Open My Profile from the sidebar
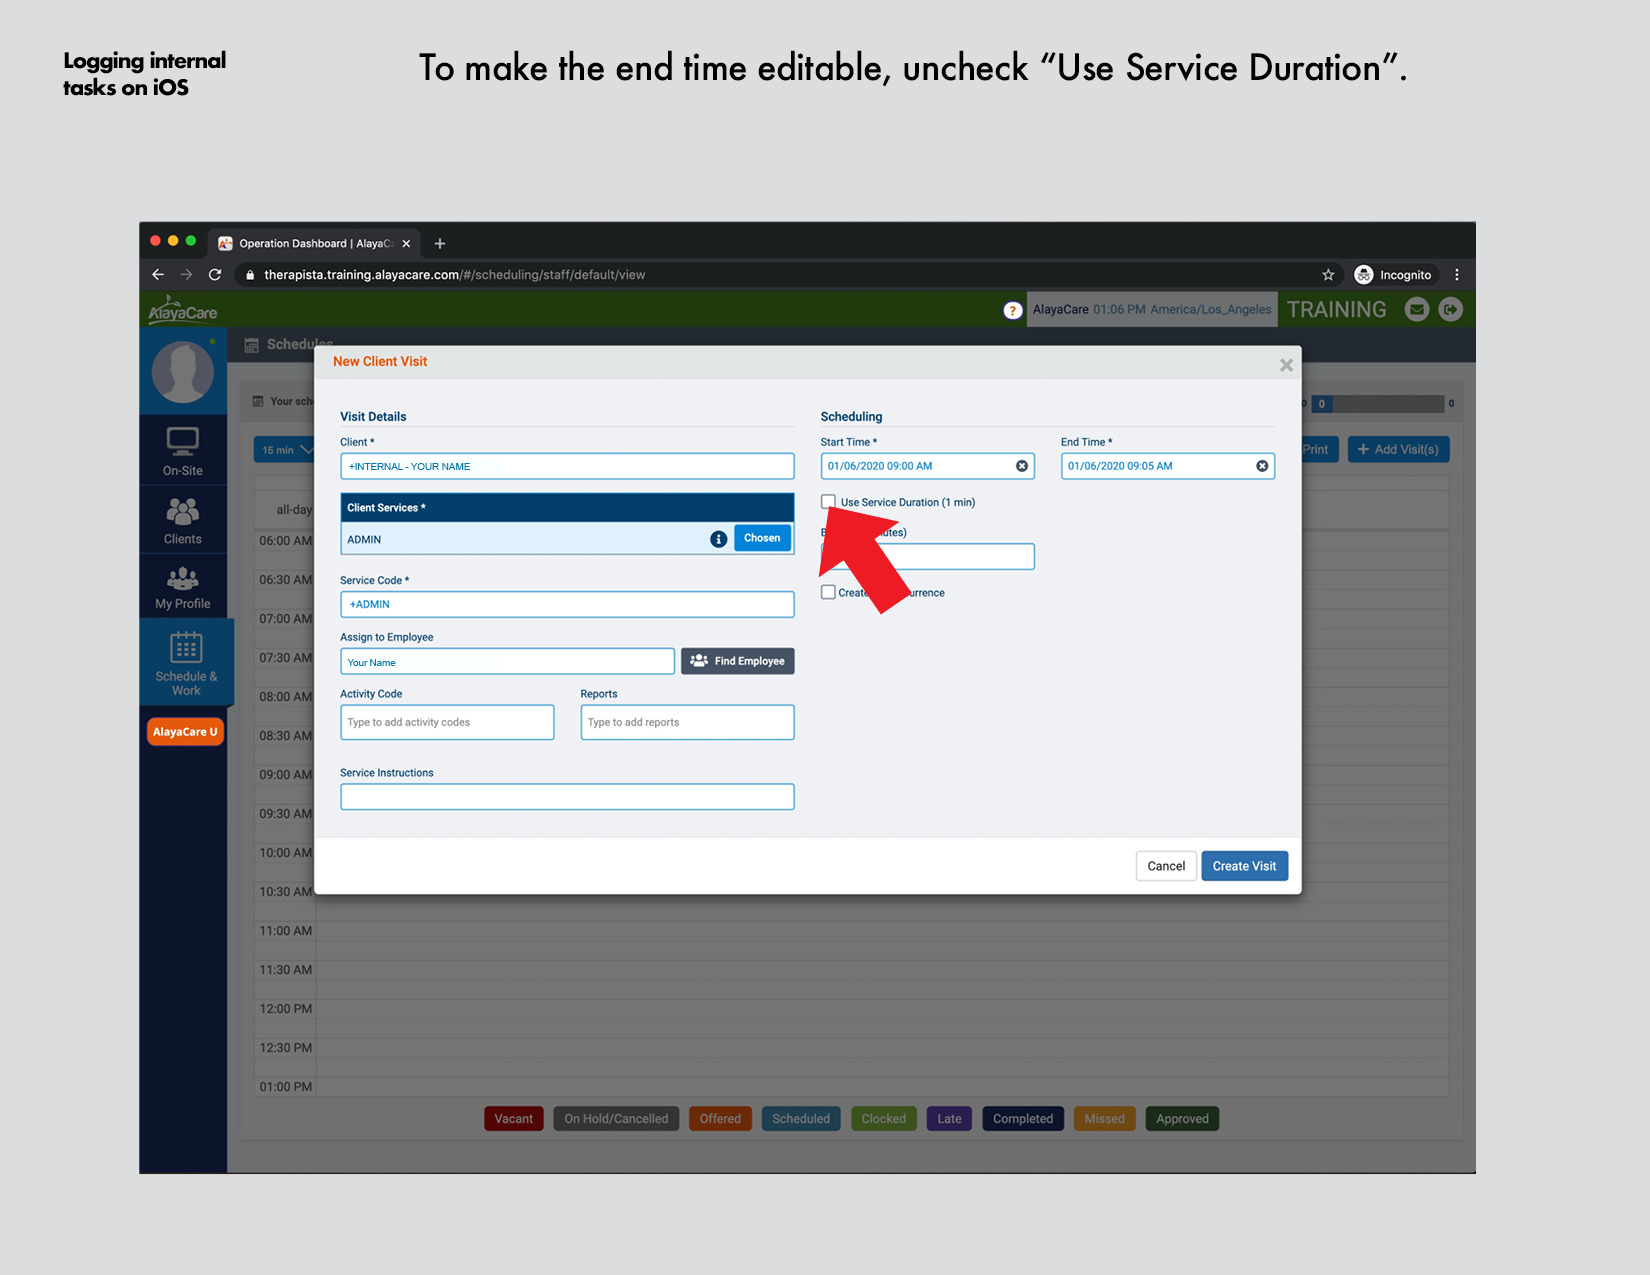 (x=183, y=586)
